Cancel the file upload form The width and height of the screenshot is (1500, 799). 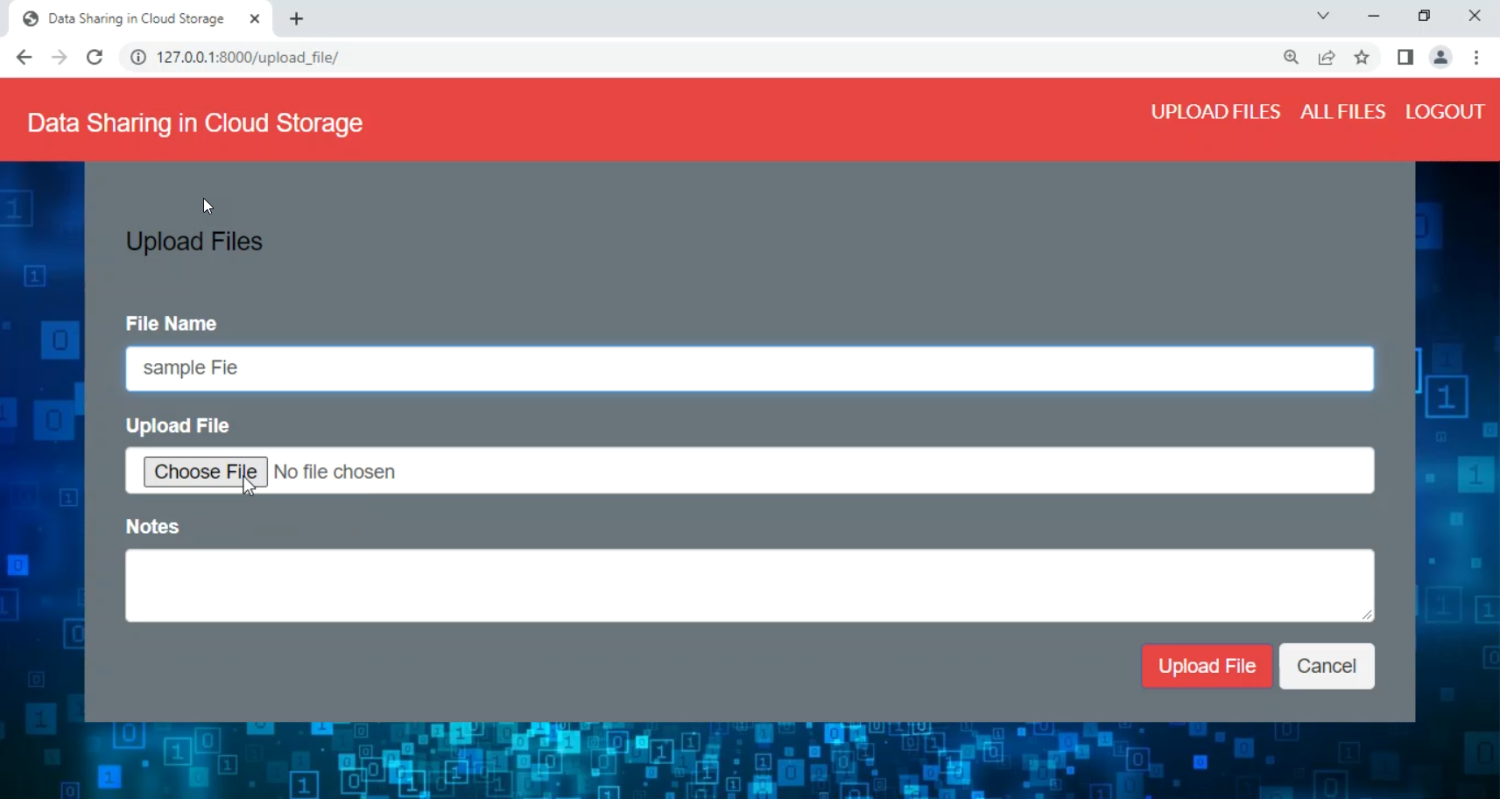(1326, 666)
